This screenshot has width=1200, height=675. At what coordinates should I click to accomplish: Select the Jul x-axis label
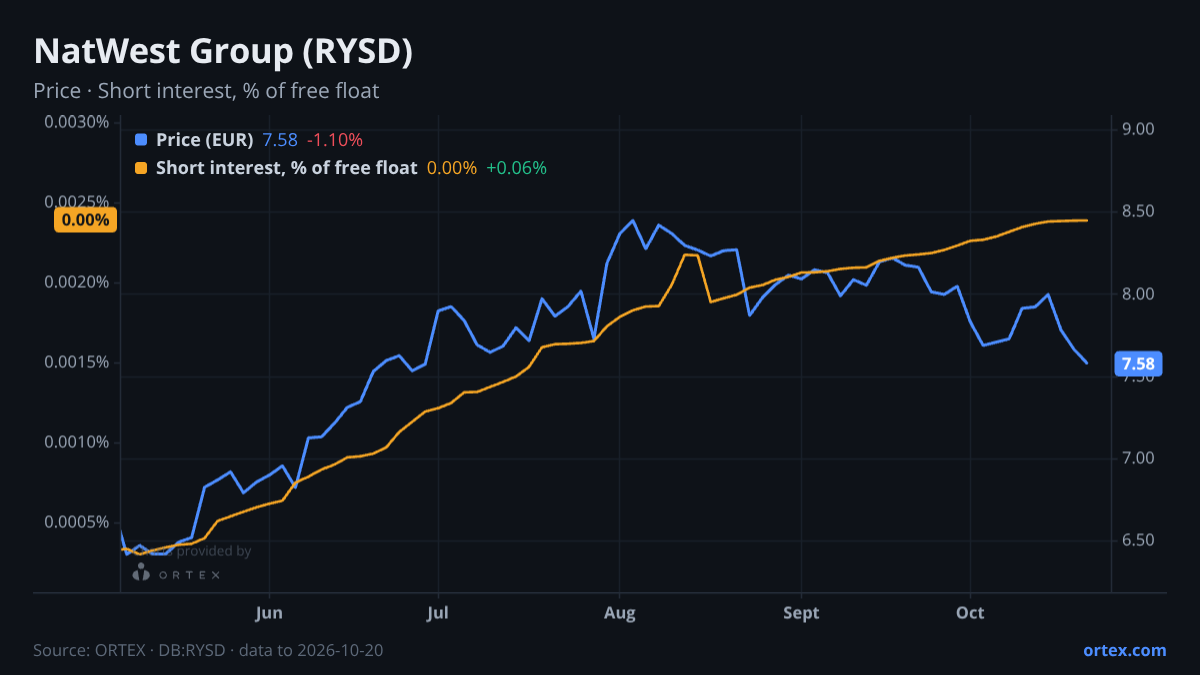[x=437, y=612]
